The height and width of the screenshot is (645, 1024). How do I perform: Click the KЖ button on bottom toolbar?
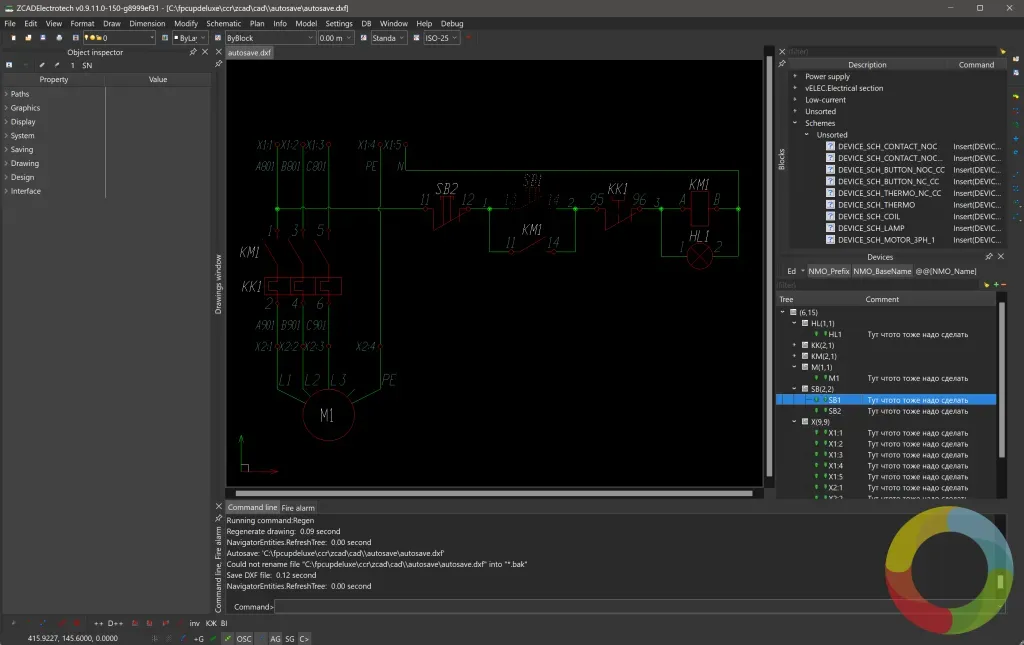coord(211,623)
